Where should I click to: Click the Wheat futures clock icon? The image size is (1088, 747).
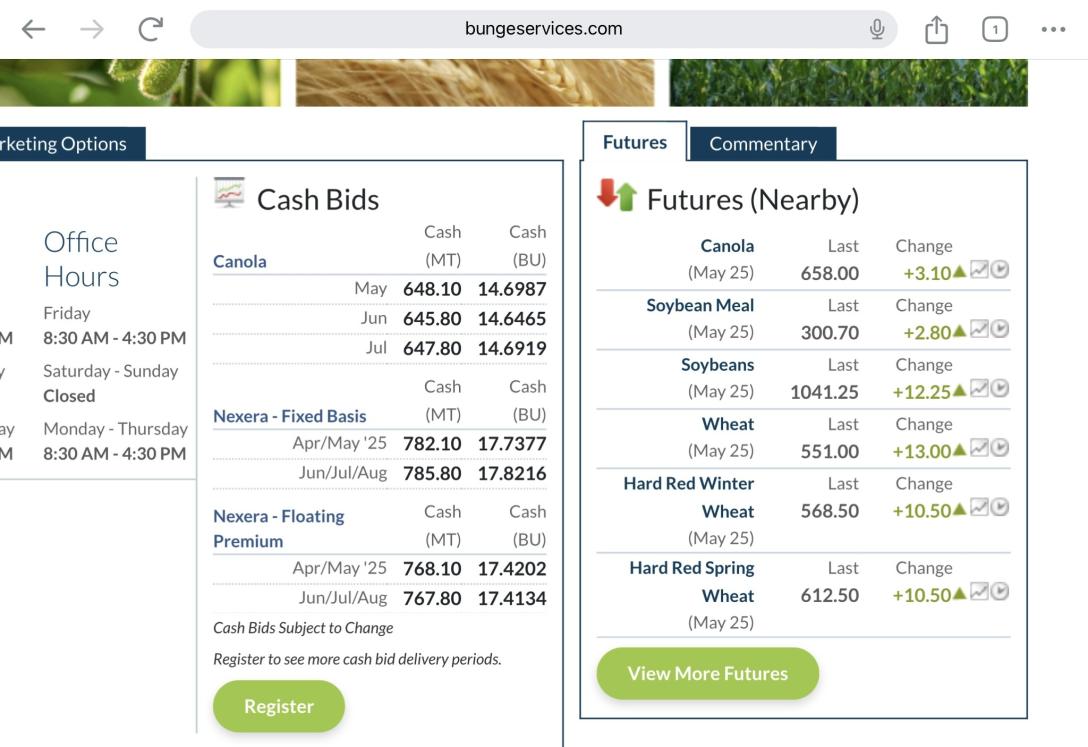[999, 448]
